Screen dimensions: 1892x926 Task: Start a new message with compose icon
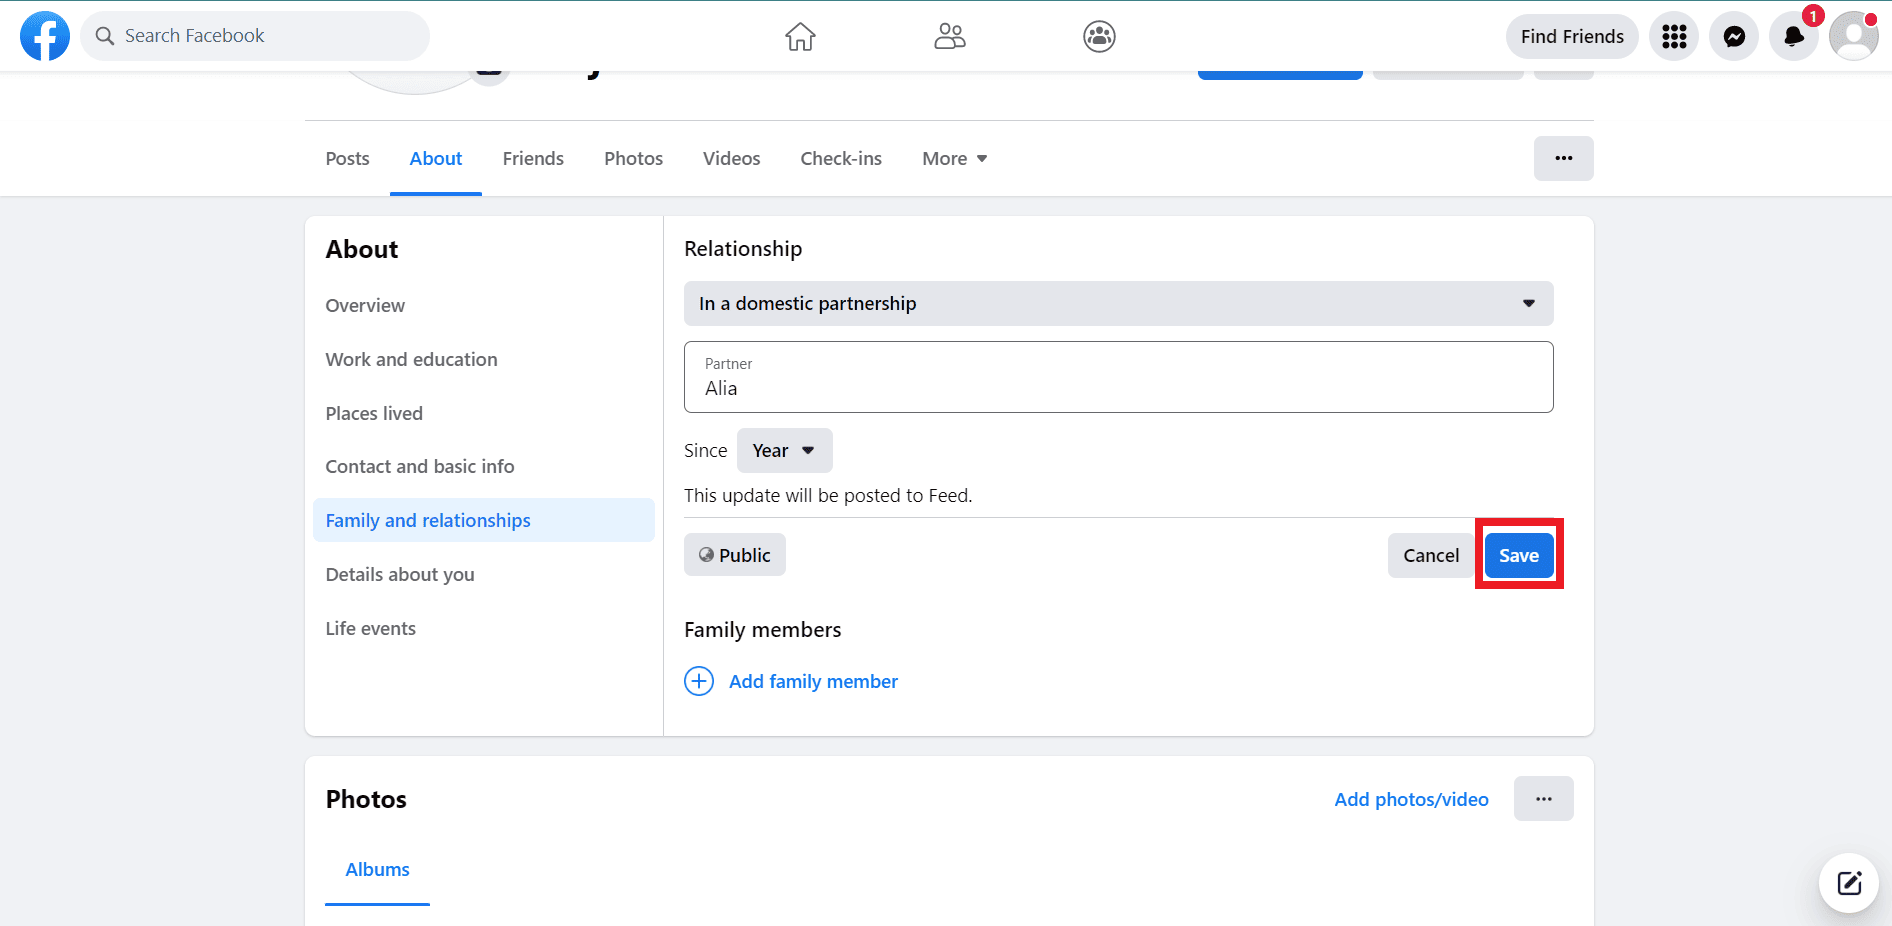[1849, 883]
